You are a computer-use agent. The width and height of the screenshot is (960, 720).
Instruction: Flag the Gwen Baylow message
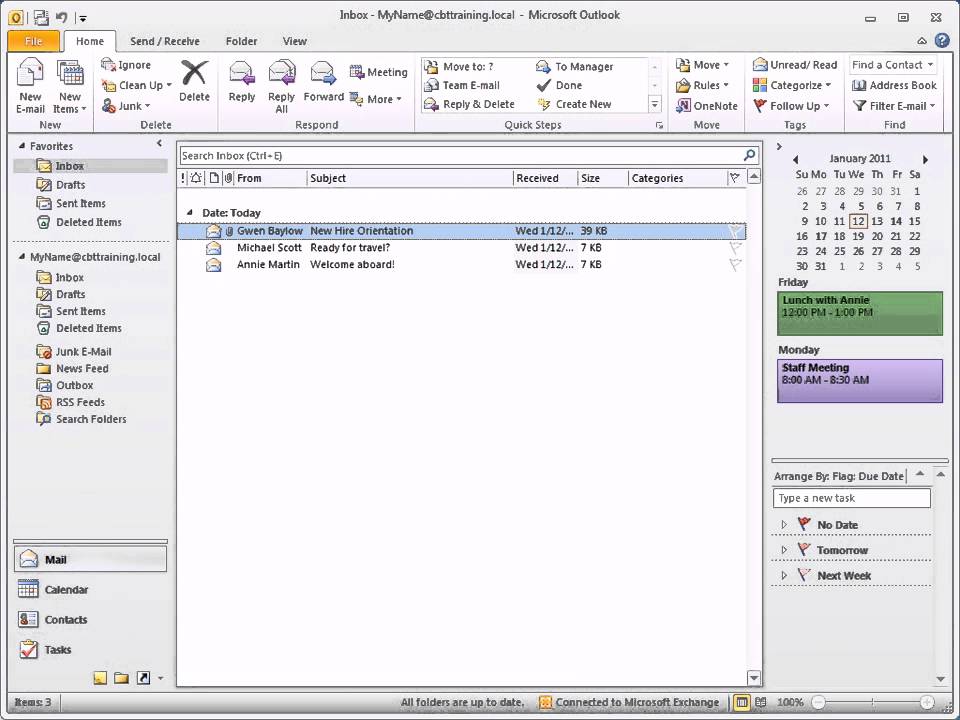pyautogui.click(x=735, y=231)
